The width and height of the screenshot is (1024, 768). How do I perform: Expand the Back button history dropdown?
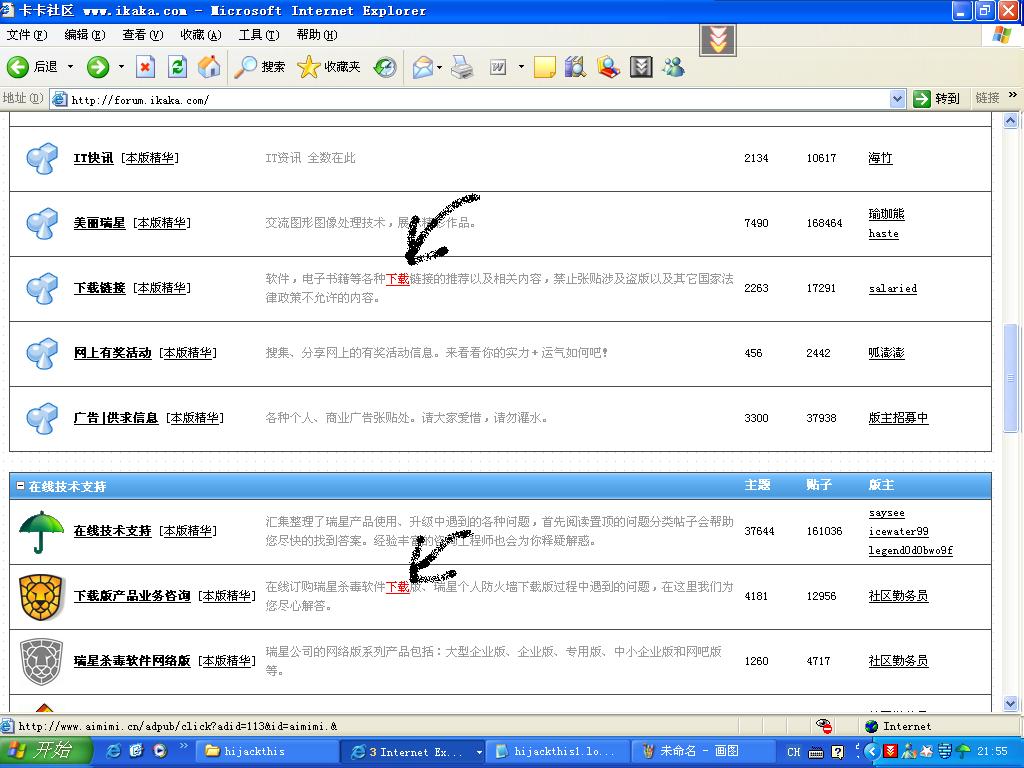point(70,67)
